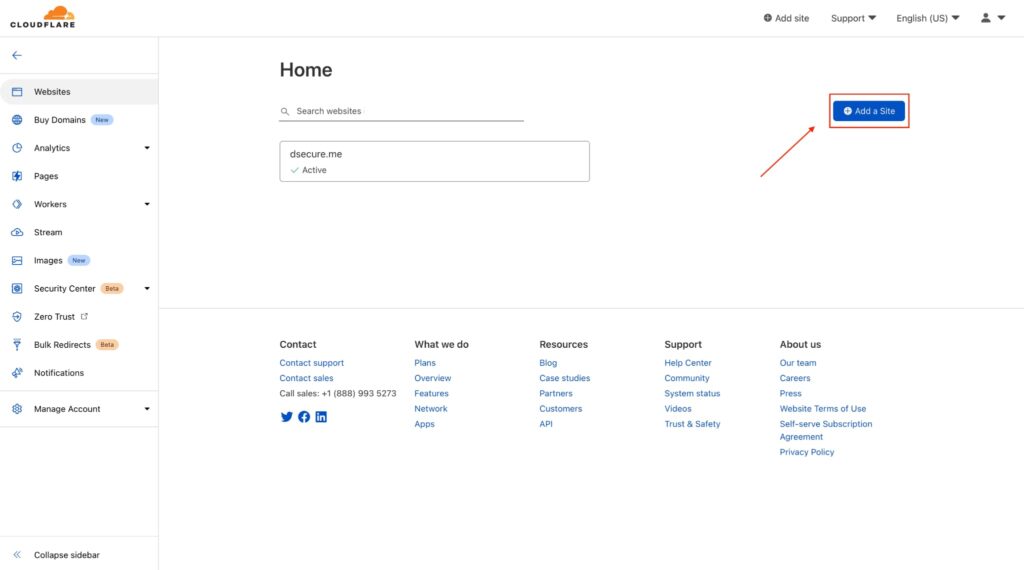Click the back arrow in sidebar
Viewport: 1024px width, 570px height.
(x=17, y=55)
